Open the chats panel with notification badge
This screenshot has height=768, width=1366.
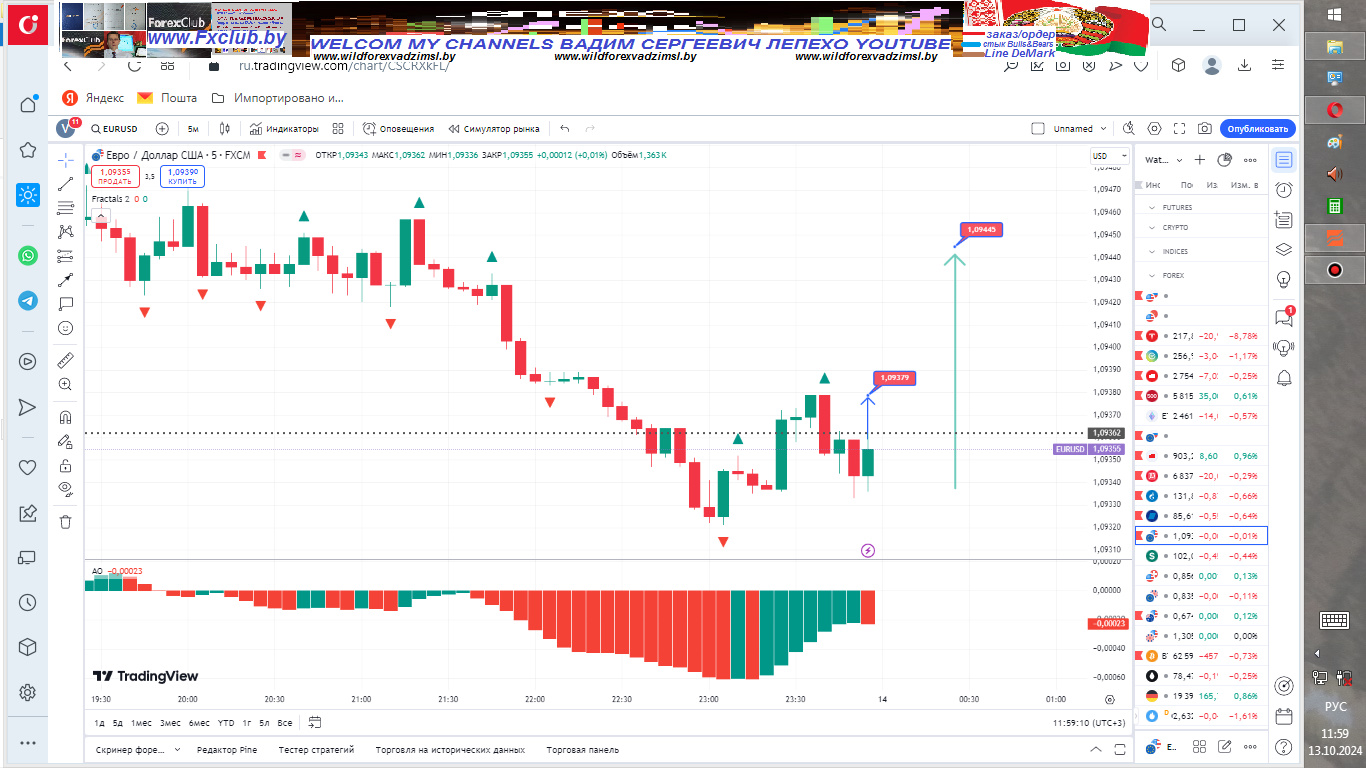(x=1284, y=317)
